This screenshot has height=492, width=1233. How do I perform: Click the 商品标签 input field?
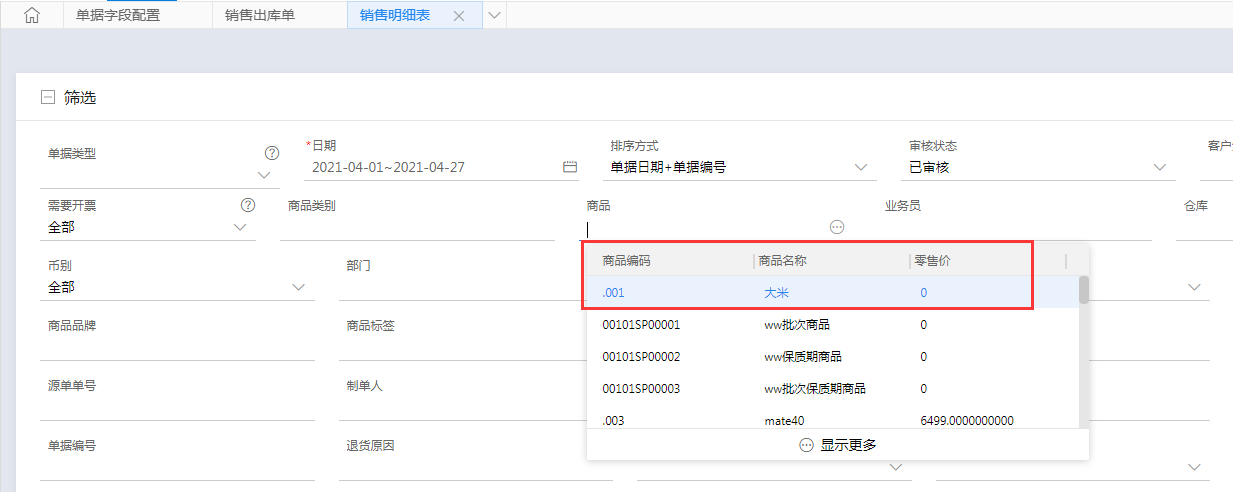[460, 348]
